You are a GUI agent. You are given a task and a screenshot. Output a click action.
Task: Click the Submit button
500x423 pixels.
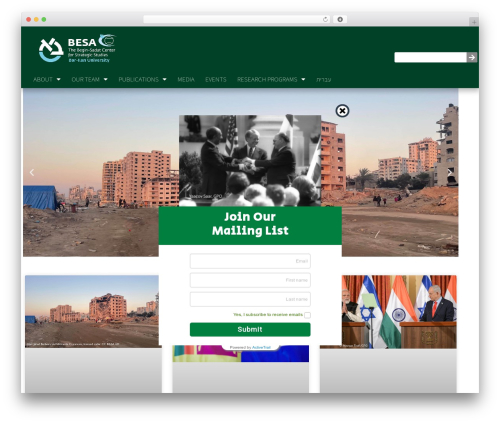(x=250, y=329)
